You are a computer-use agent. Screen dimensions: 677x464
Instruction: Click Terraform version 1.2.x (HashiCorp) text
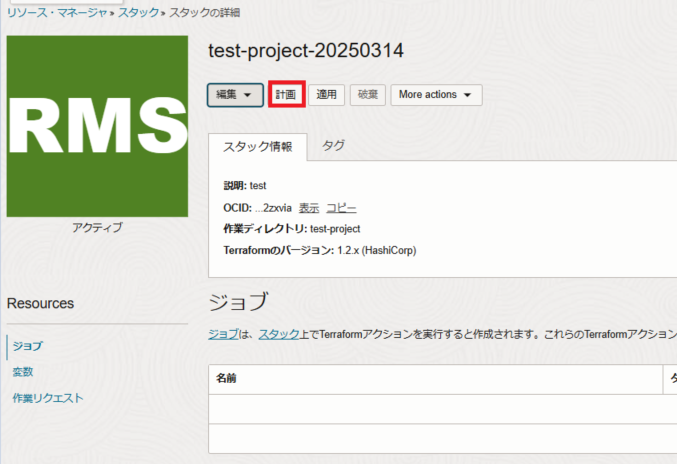coord(376,250)
